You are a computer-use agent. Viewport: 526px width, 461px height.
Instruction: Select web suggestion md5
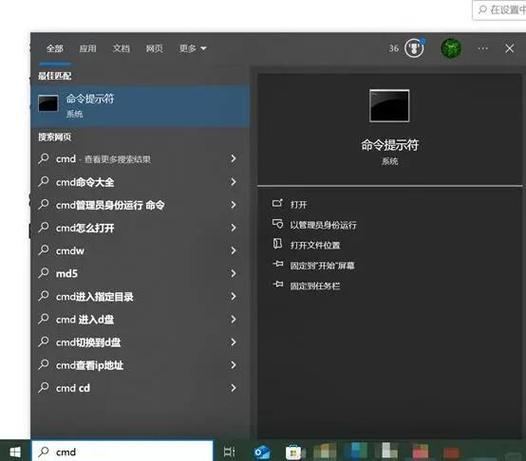(140, 273)
